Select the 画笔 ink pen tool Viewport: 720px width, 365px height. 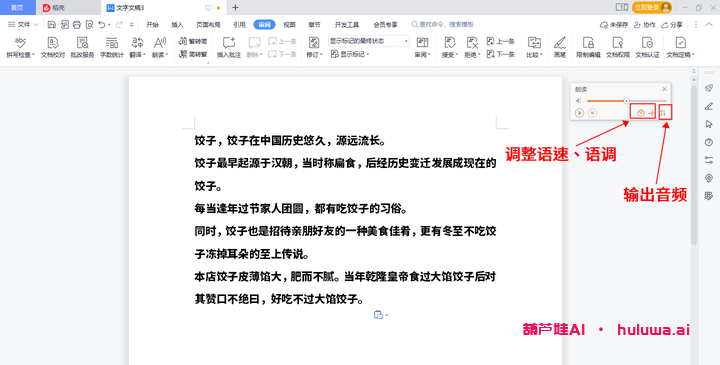click(x=560, y=48)
